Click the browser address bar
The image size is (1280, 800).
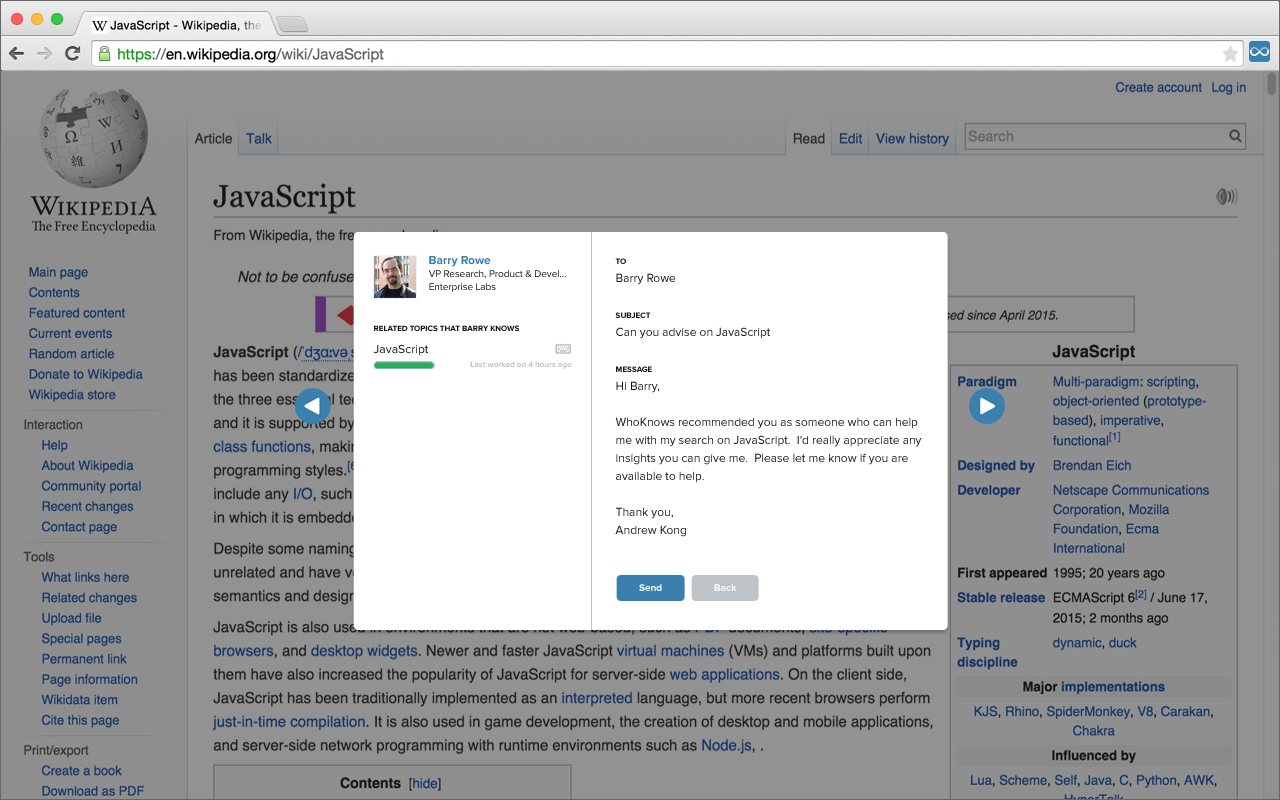point(660,54)
